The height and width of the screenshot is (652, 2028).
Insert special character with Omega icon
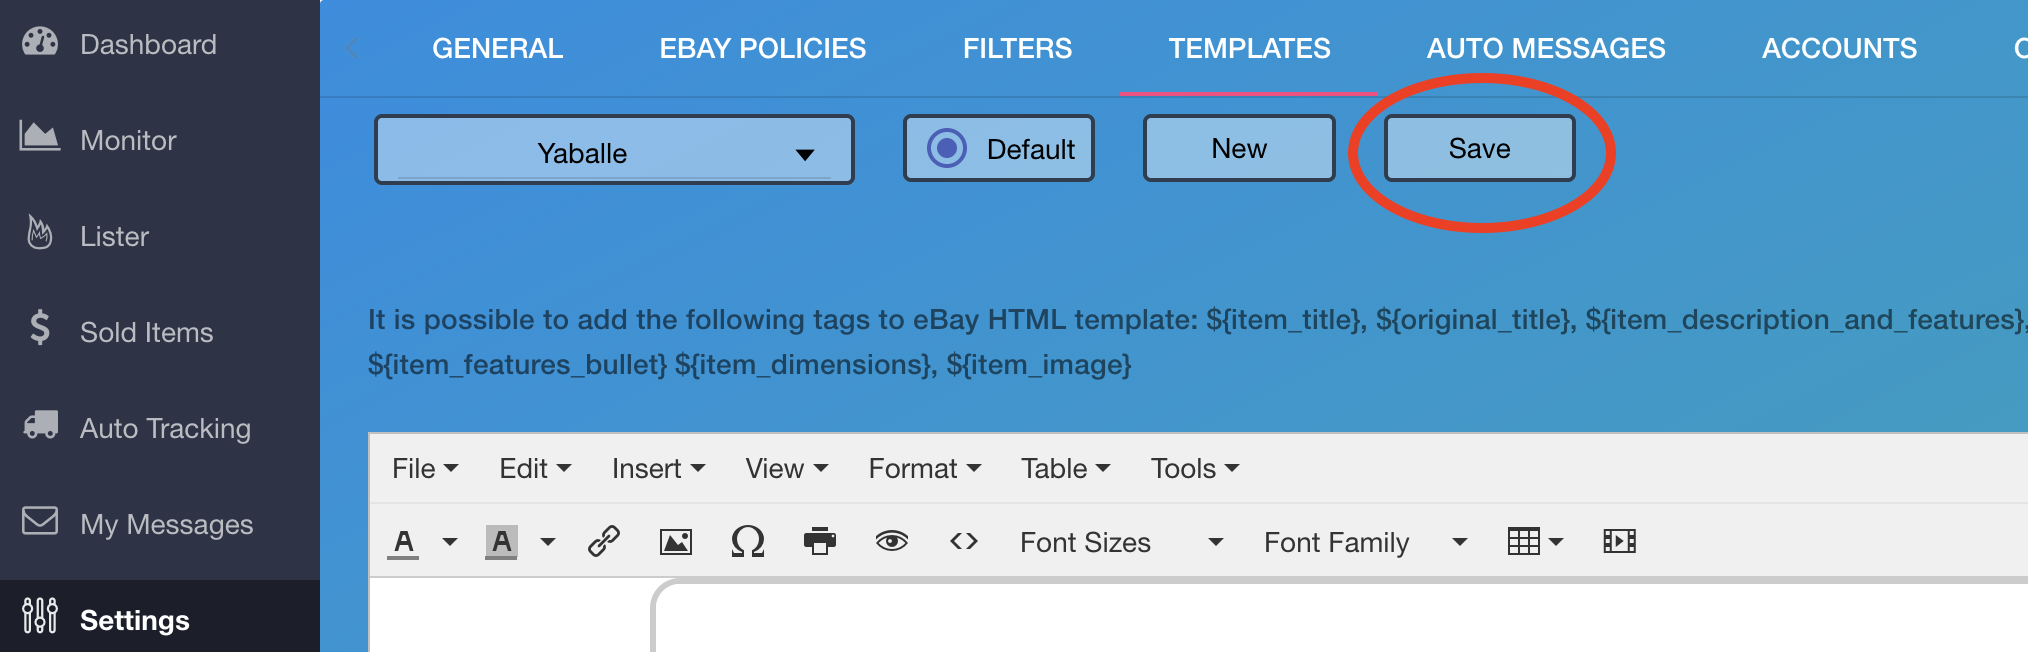coord(748,542)
